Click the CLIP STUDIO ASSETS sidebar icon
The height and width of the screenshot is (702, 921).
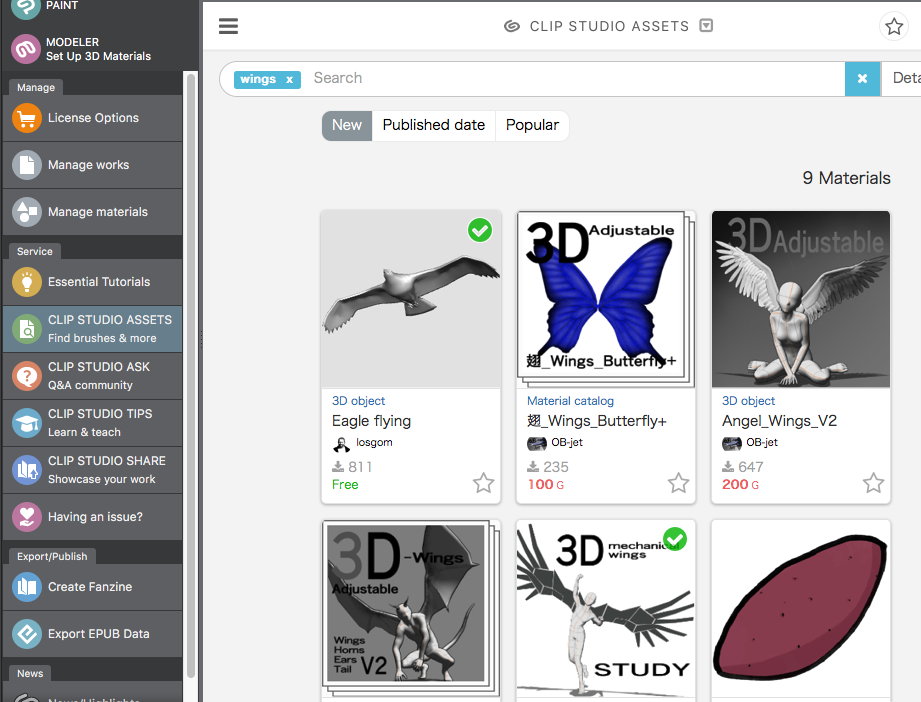(26, 329)
